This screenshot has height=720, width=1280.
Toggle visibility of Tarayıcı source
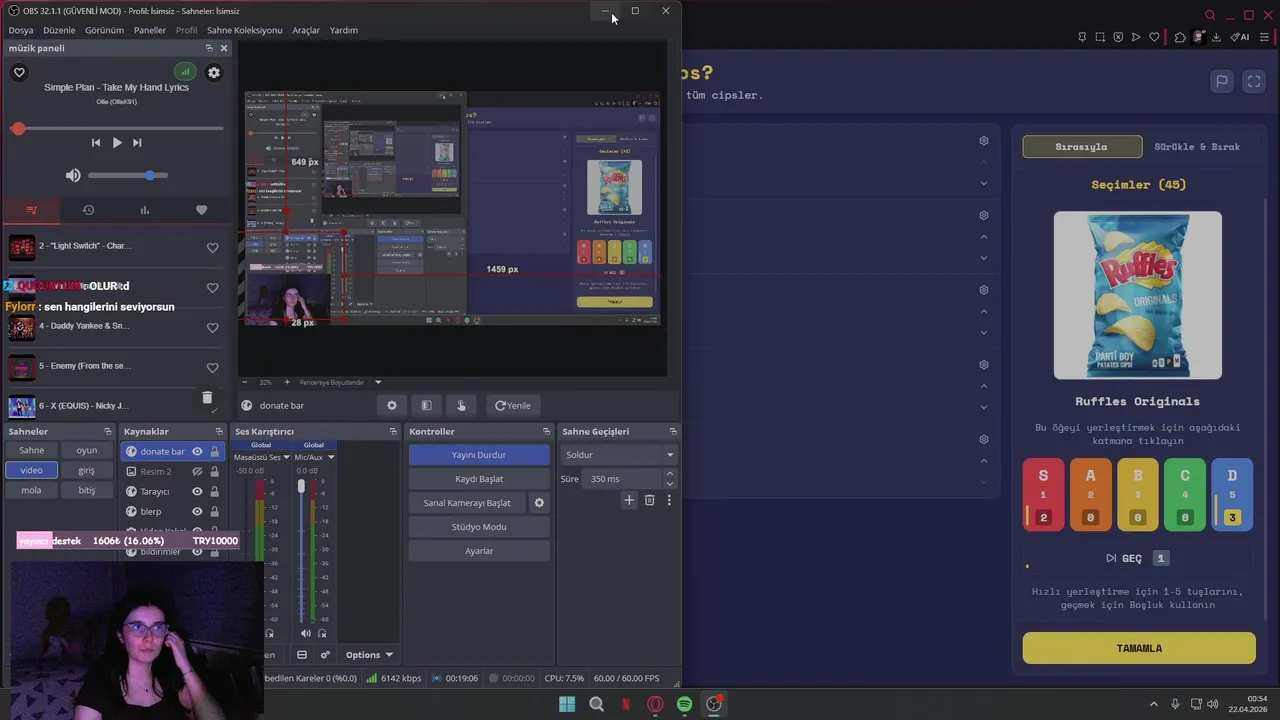[197, 491]
